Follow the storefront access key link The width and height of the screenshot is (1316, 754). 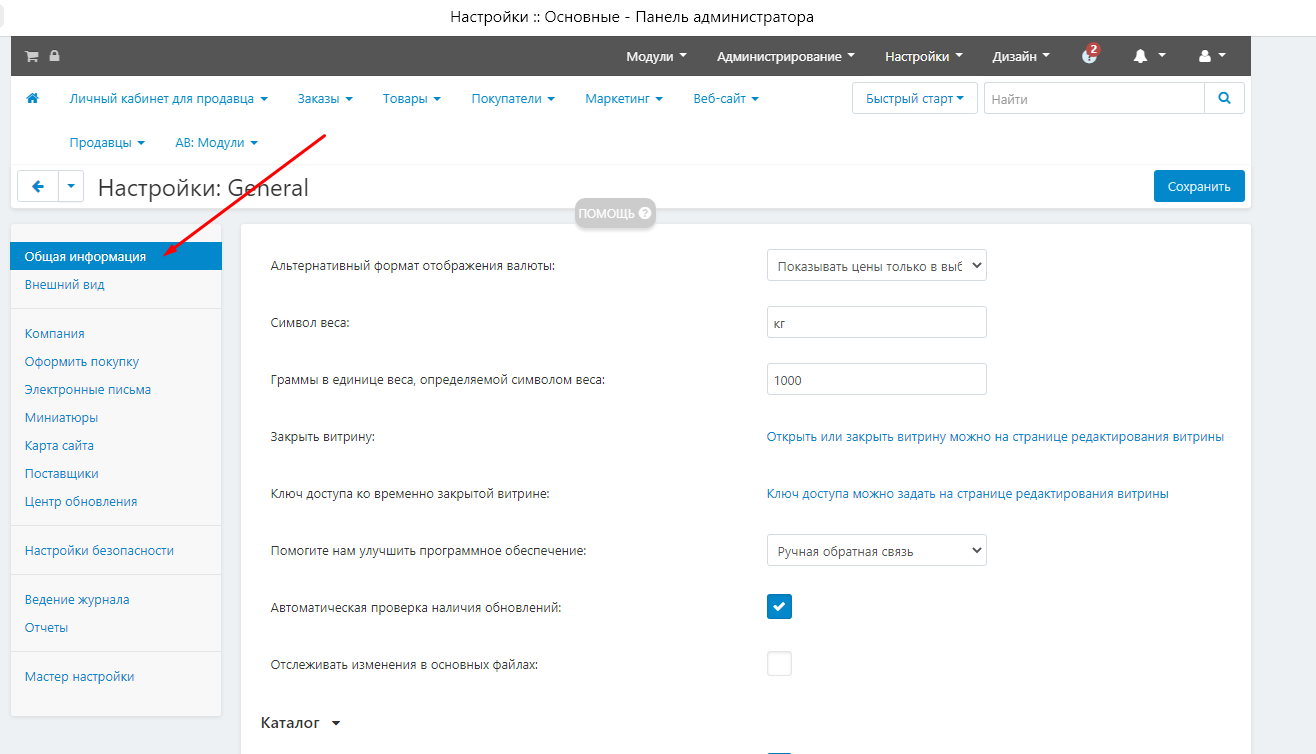968,494
